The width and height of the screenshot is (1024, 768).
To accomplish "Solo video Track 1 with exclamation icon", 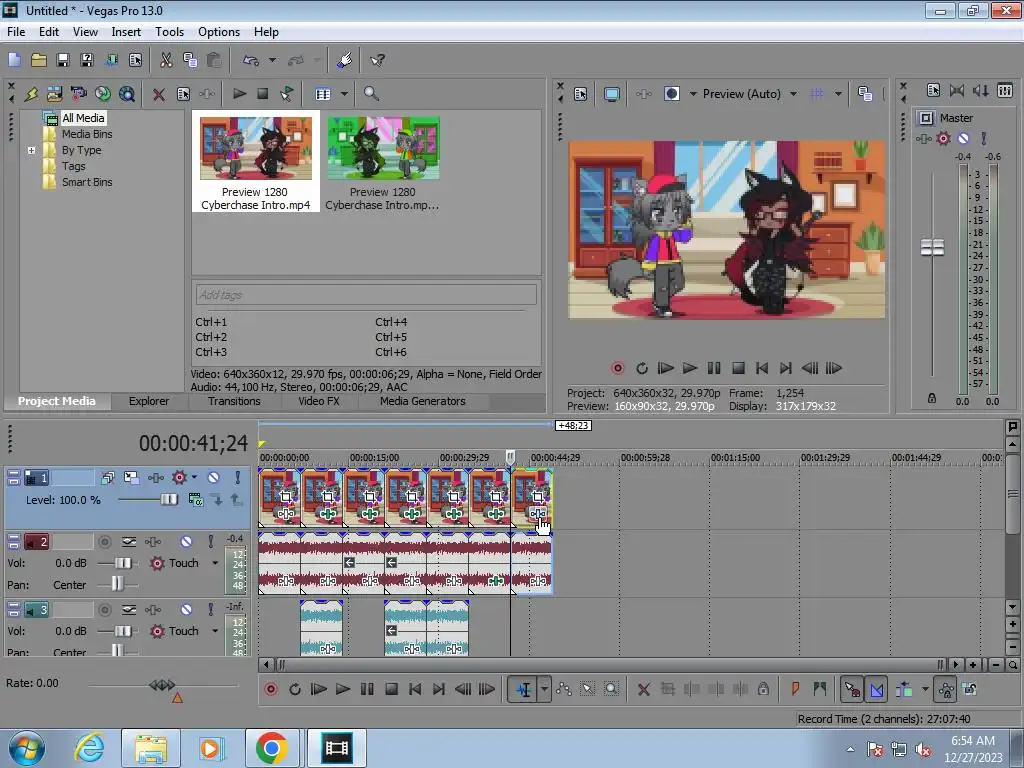I will [237, 477].
